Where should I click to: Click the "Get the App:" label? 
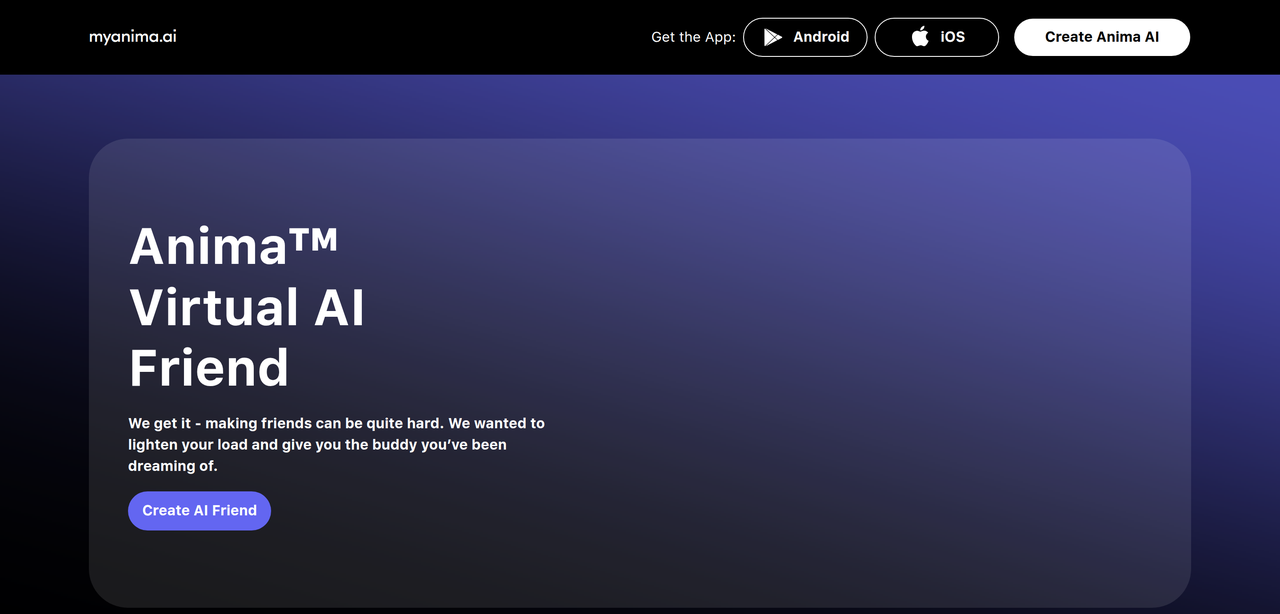click(x=693, y=37)
